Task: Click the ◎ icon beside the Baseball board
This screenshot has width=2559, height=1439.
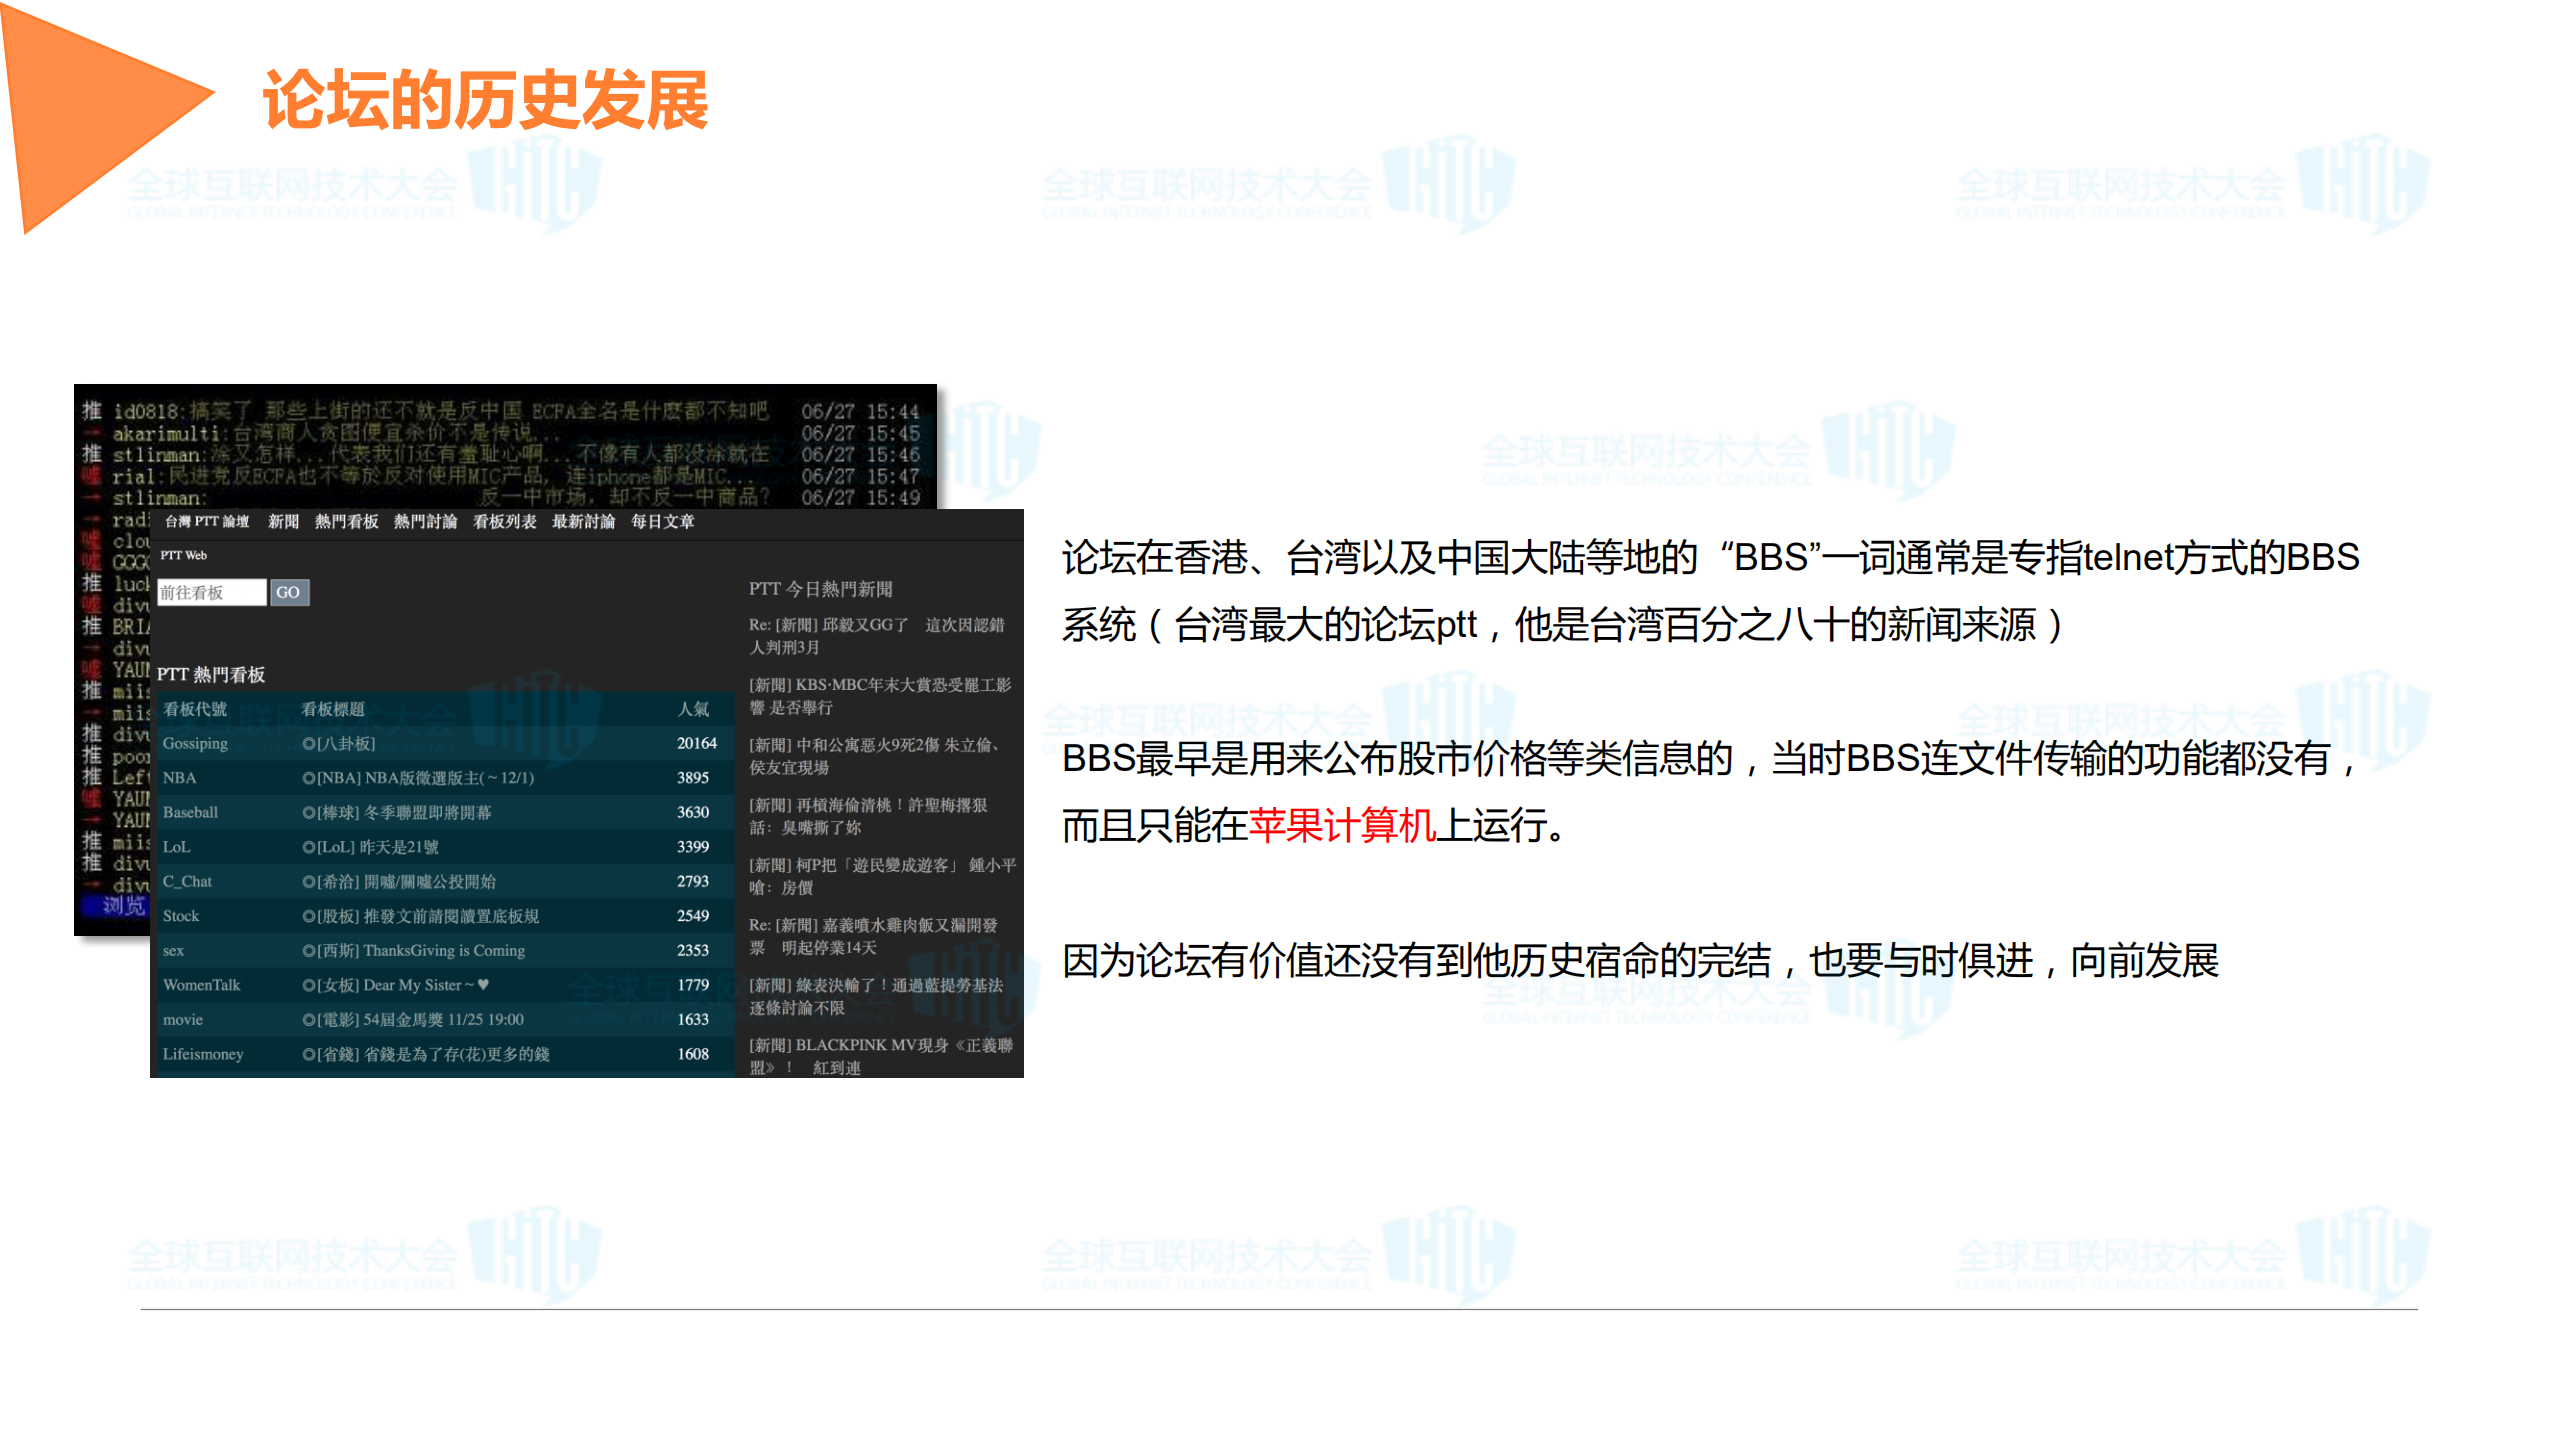Action: [x=308, y=813]
